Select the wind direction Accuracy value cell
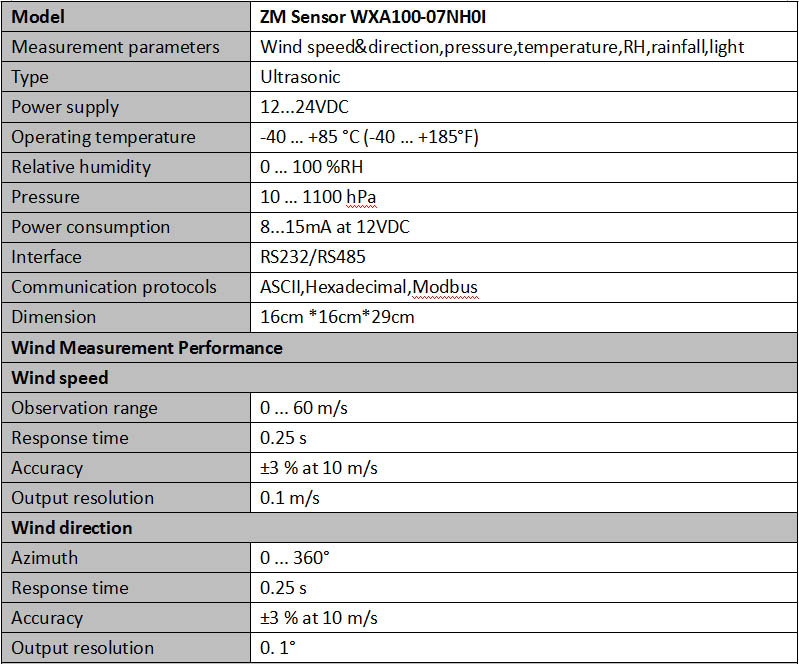799x664 pixels. click(x=523, y=618)
